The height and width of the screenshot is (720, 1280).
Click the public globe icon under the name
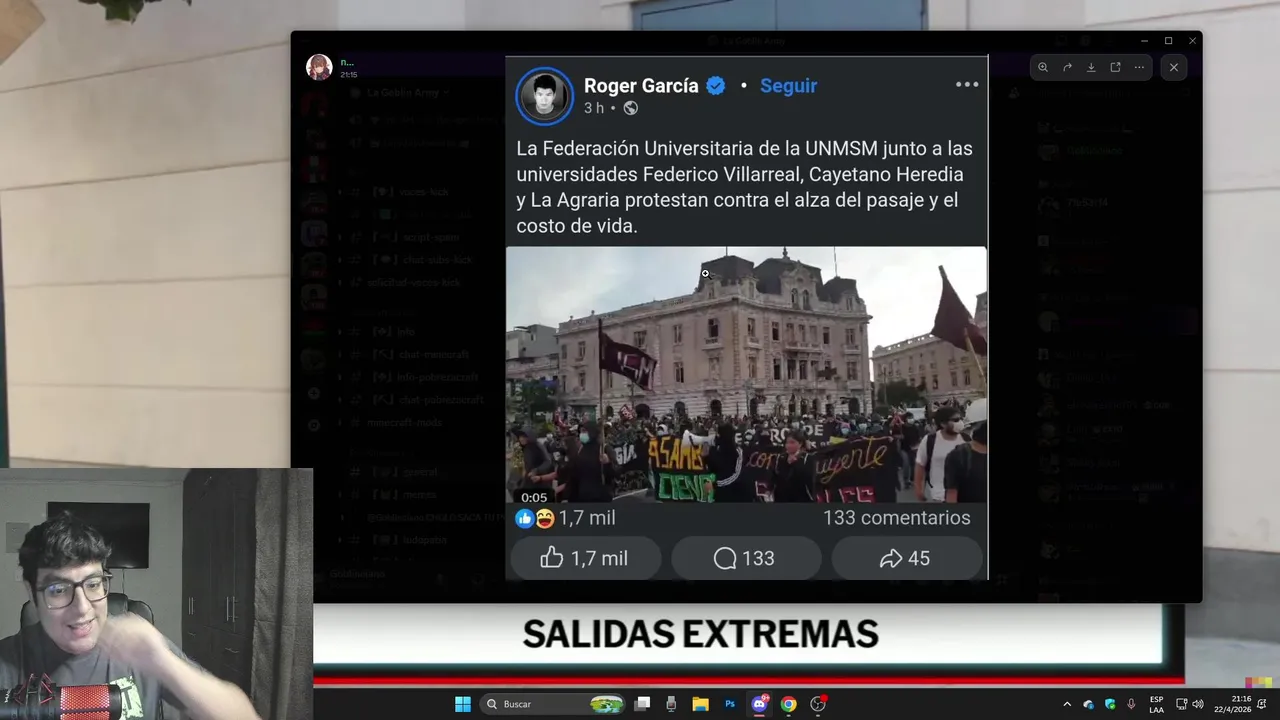[630, 108]
